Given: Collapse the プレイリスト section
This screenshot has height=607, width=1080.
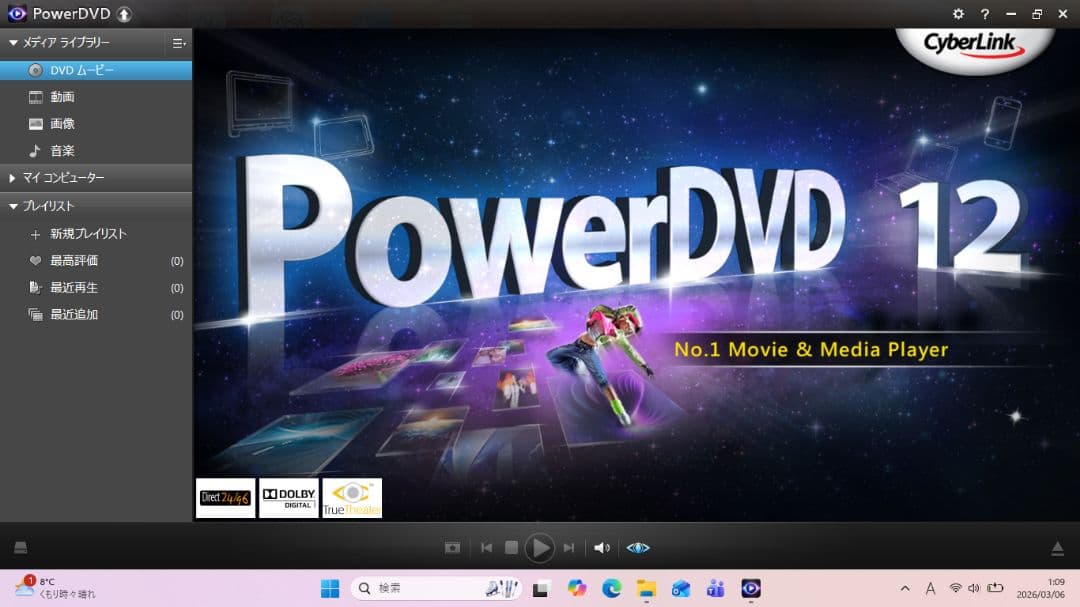Looking at the screenshot, I should (x=13, y=206).
